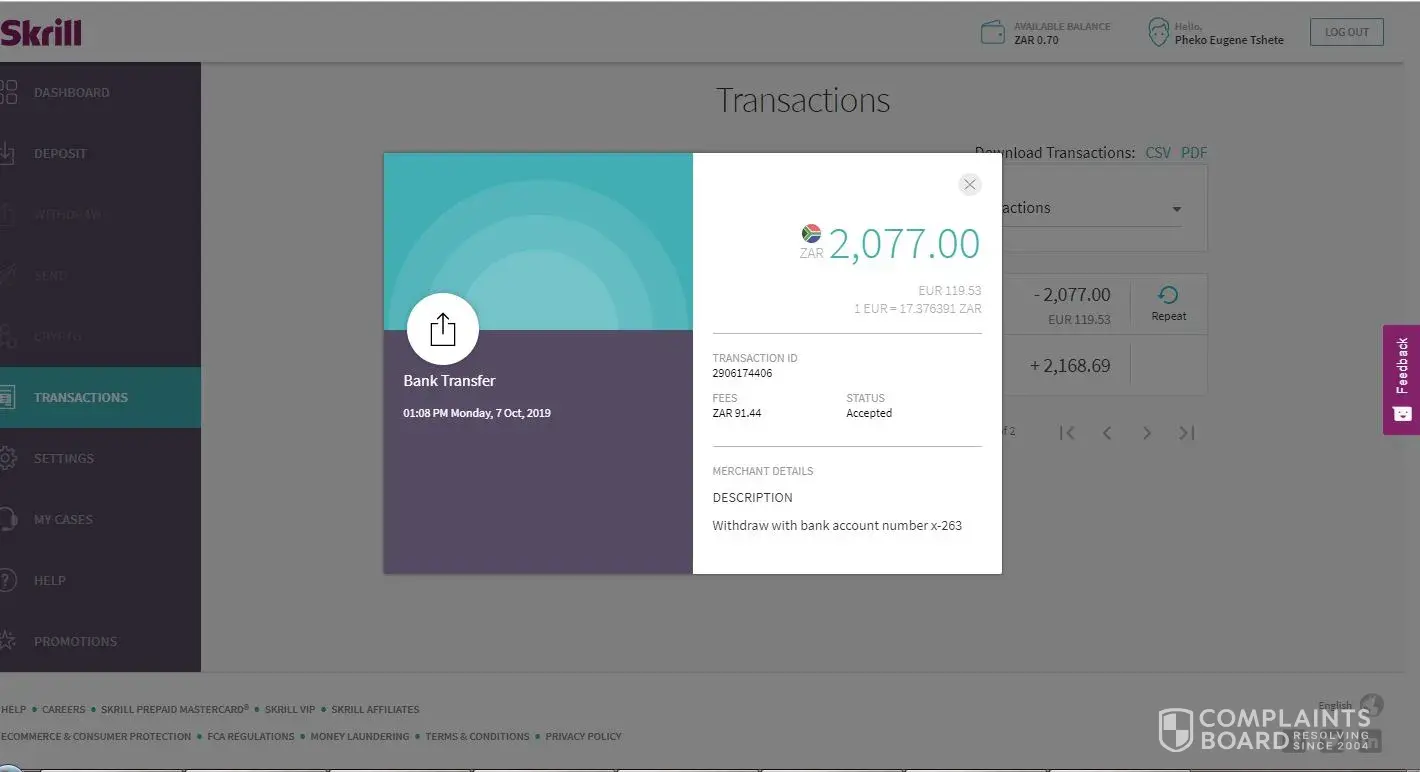The image size is (1420, 772).
Task: Open the TERMS & CONDITIONS footer link
Action: coord(477,737)
